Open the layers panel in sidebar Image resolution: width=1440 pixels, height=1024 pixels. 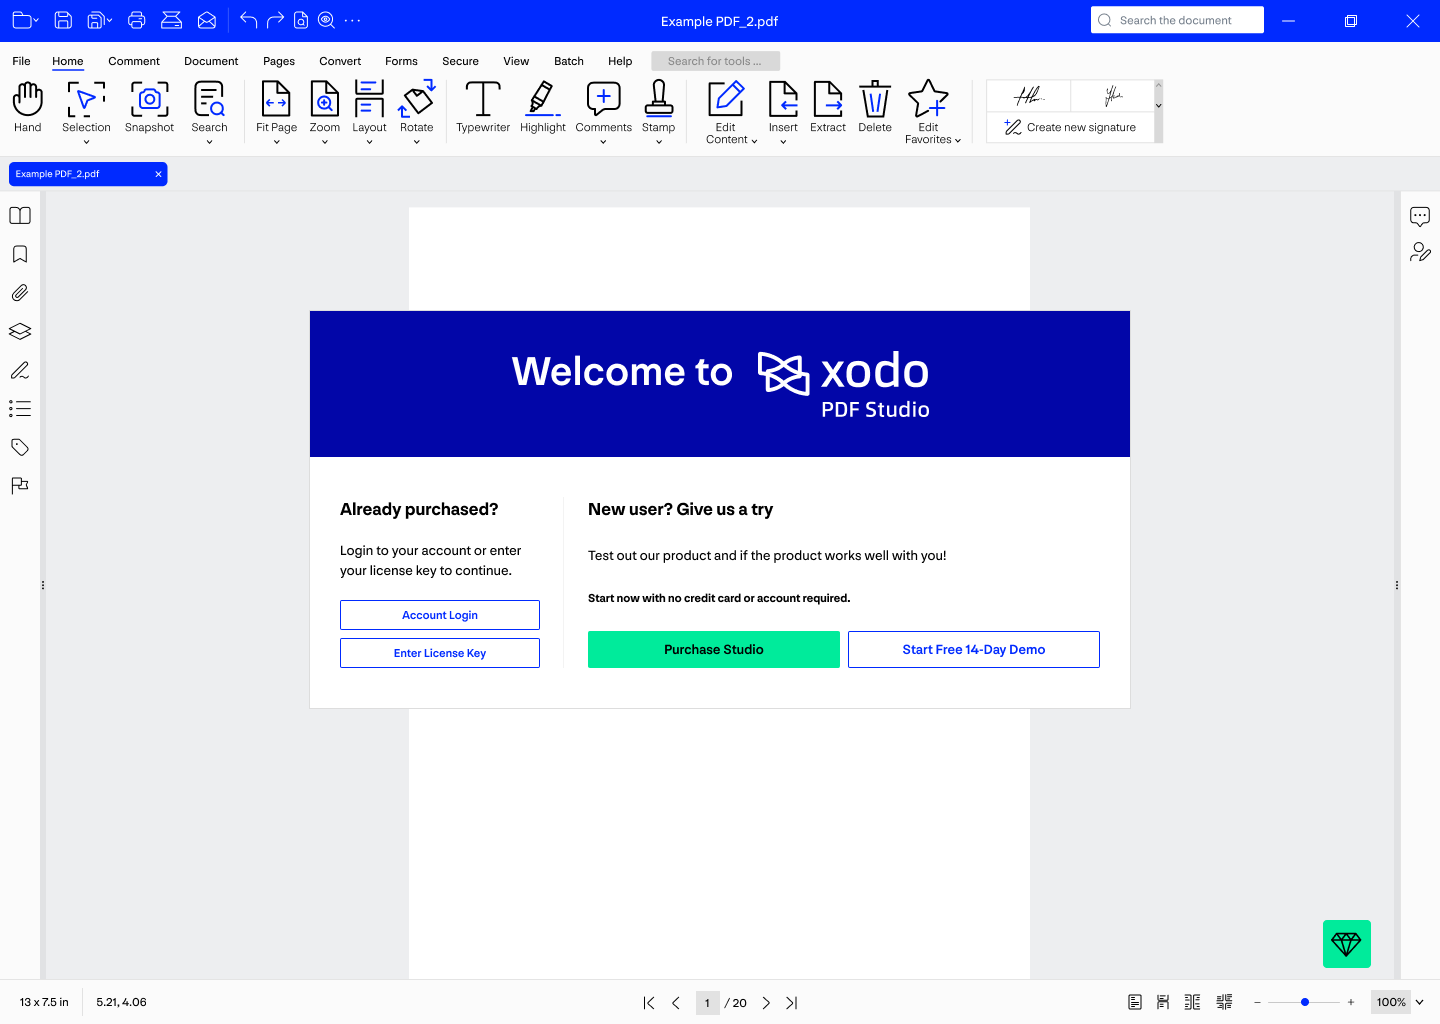pyautogui.click(x=20, y=331)
